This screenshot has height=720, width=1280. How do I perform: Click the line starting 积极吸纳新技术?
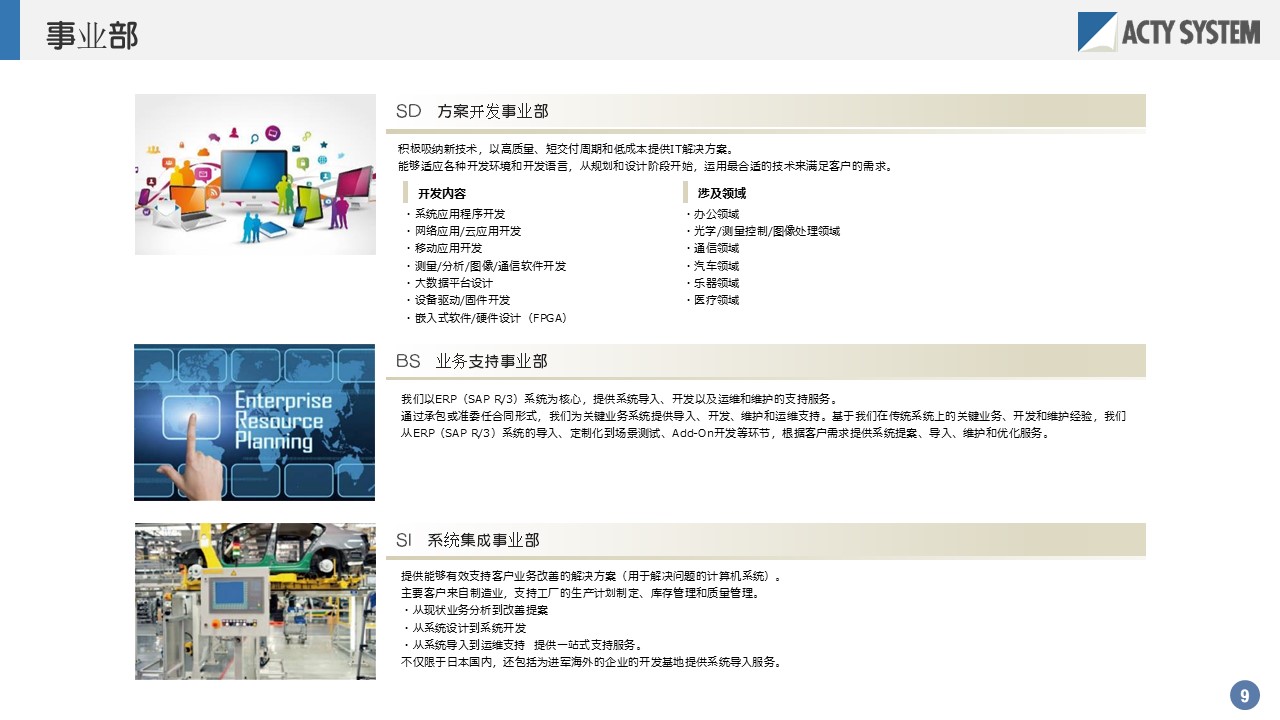pos(567,149)
